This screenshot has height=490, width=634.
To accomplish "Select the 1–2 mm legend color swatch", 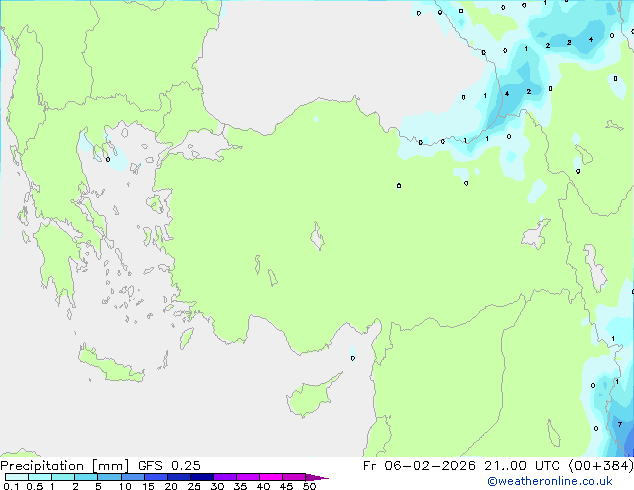I will point(63,477).
